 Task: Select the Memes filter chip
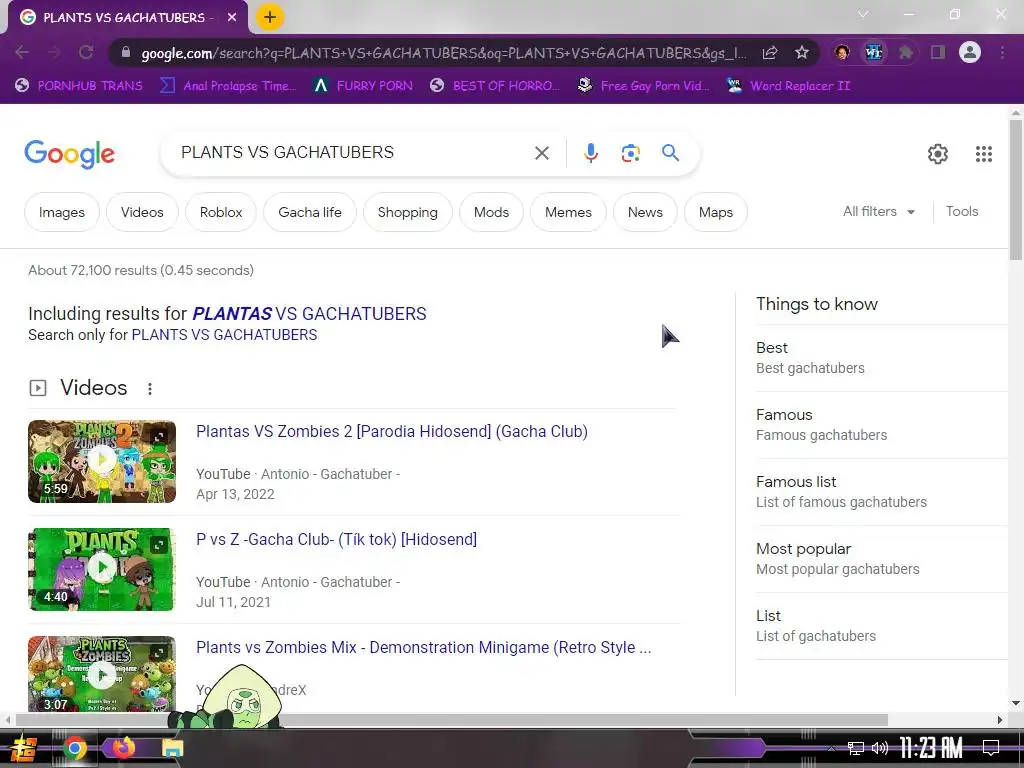568,212
